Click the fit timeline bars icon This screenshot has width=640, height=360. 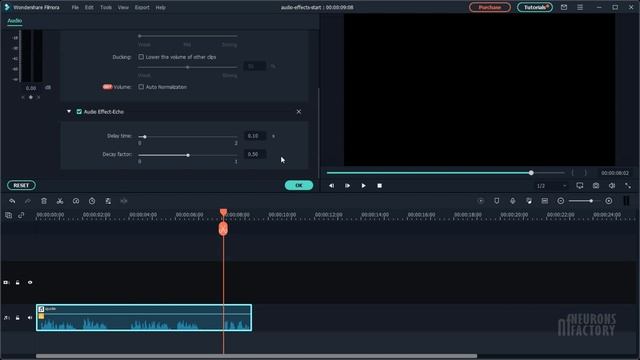(626, 201)
